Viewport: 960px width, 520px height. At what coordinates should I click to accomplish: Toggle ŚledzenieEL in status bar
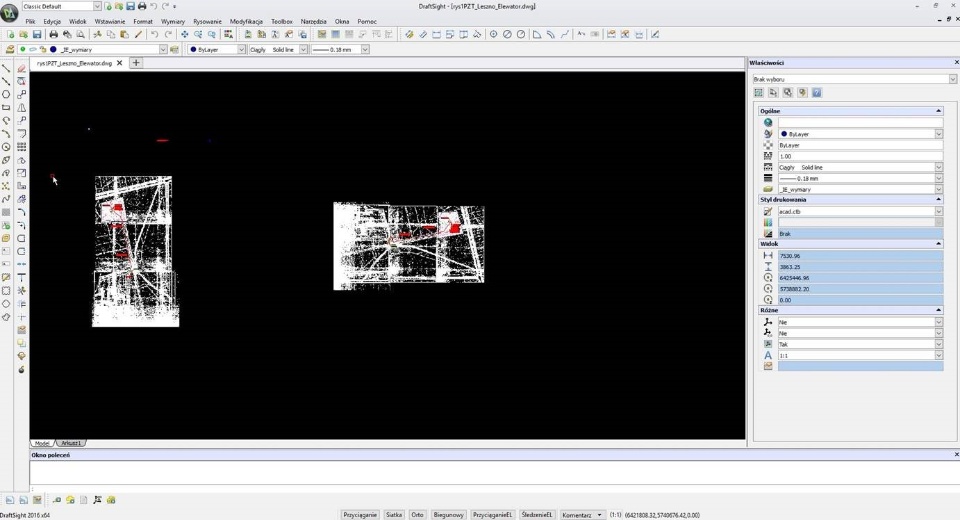tap(537, 515)
